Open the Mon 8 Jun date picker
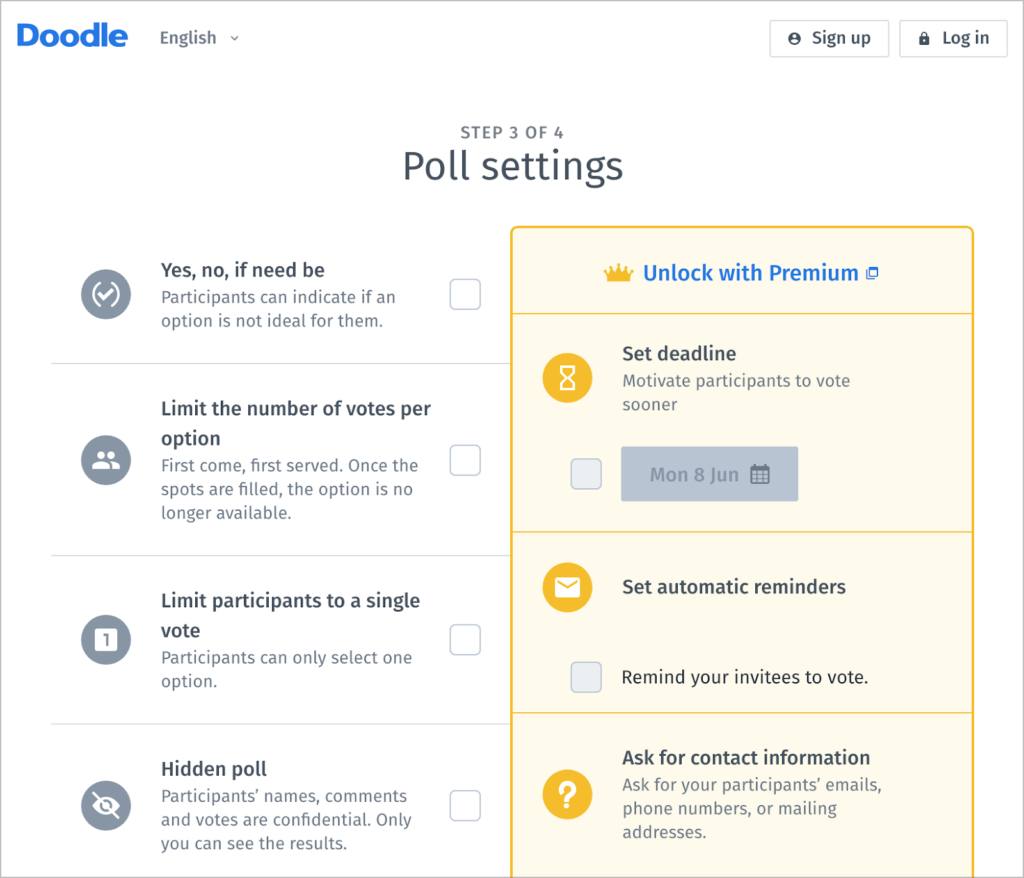The height and width of the screenshot is (878, 1024). (x=709, y=474)
